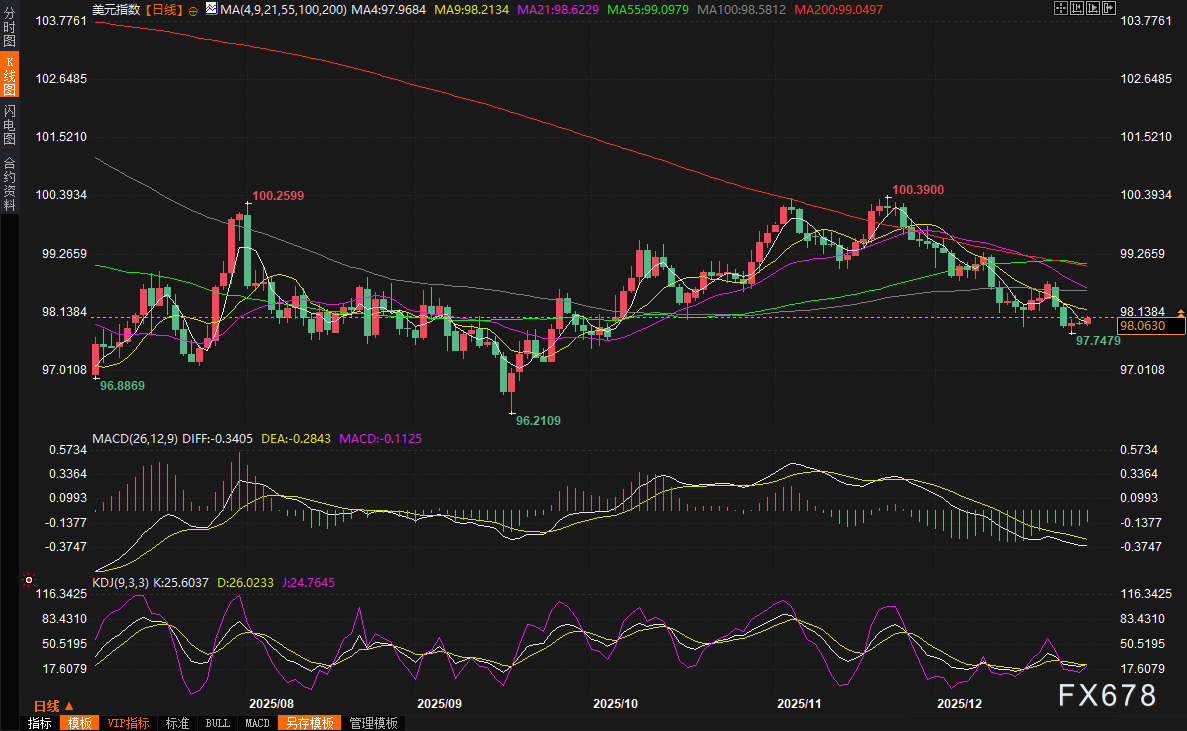Viewport: 1187px width, 731px height.
Task: Toggle the crosshair cursor icon
Action: 1060,8
